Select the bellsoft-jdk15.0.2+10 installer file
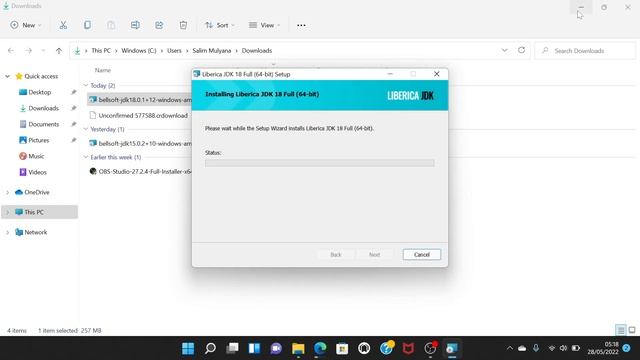 (x=140, y=144)
